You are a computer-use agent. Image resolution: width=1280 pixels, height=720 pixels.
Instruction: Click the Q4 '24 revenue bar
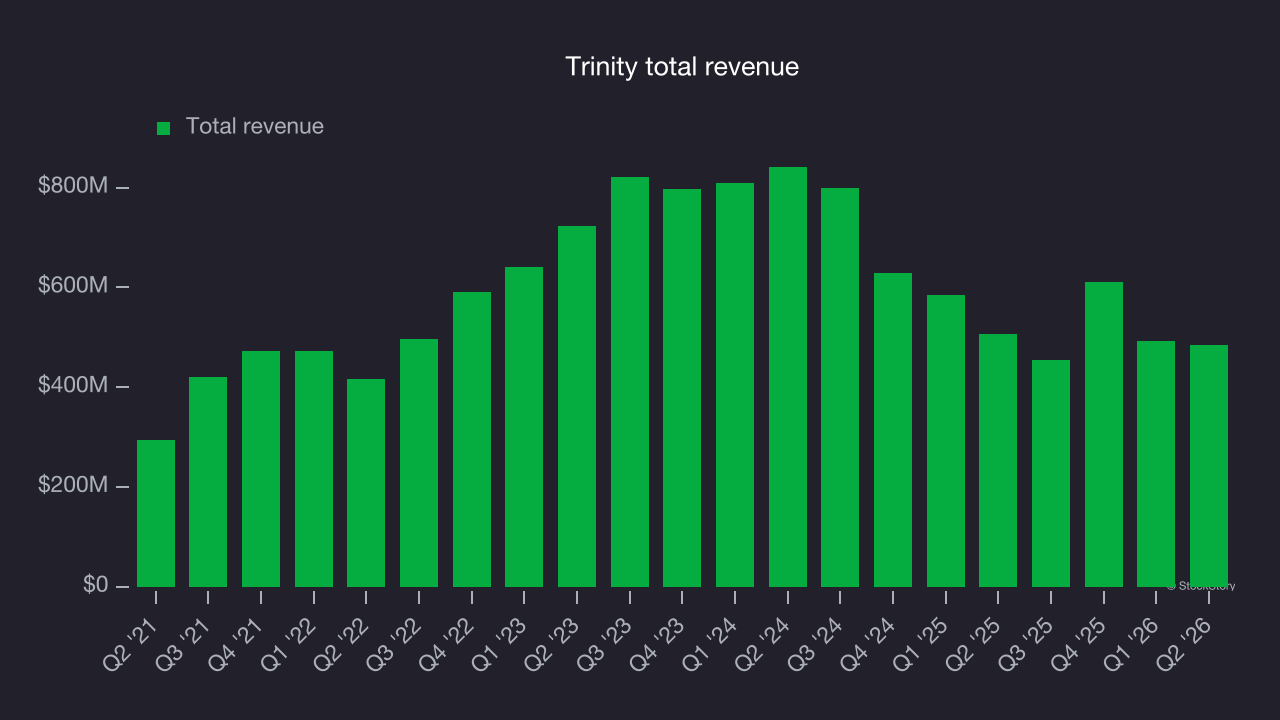[x=893, y=430]
